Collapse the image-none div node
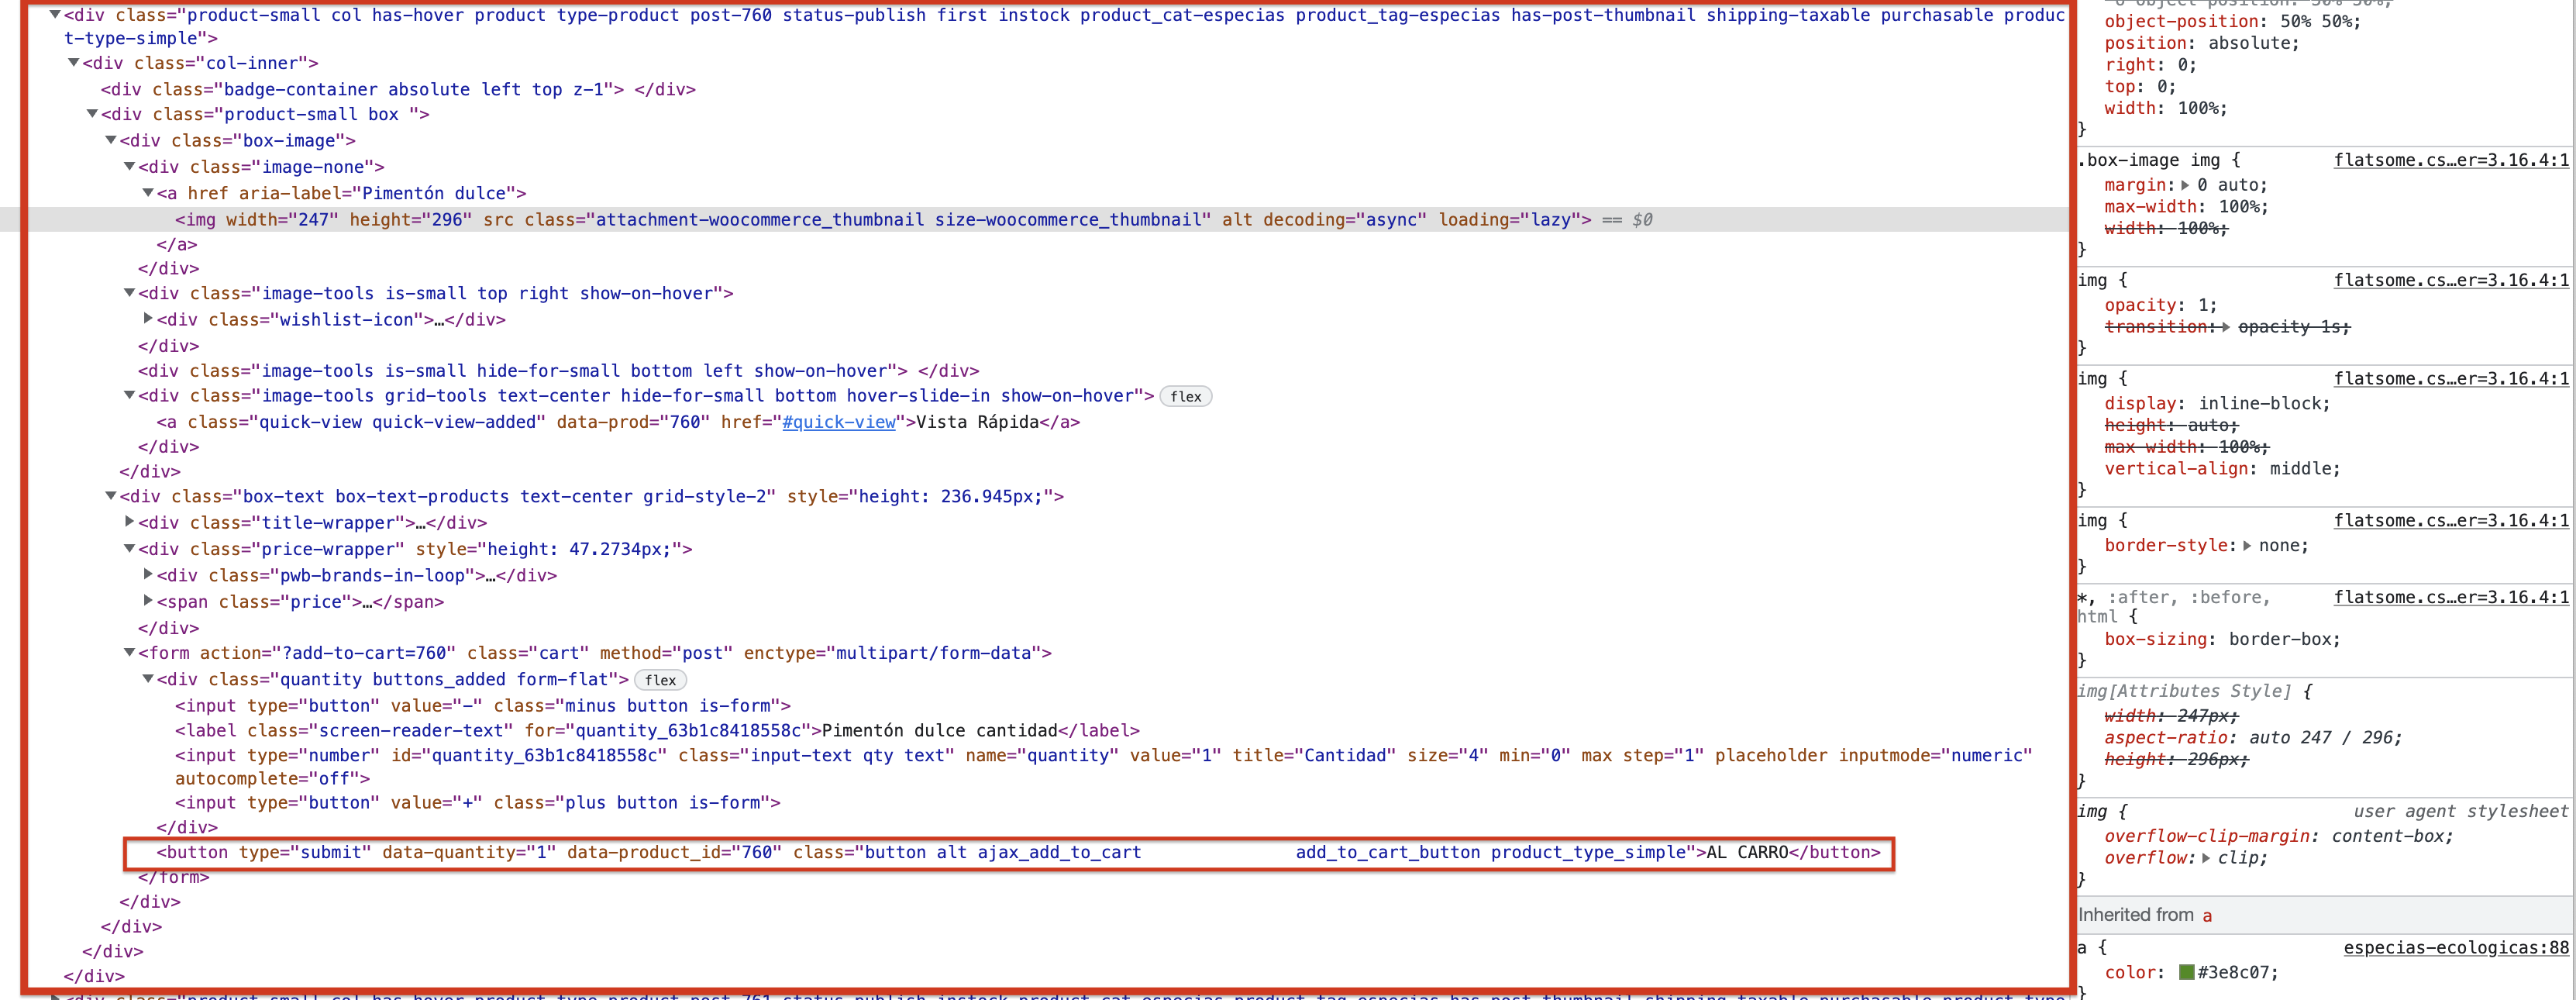The height and width of the screenshot is (1000, 2576). coord(129,166)
